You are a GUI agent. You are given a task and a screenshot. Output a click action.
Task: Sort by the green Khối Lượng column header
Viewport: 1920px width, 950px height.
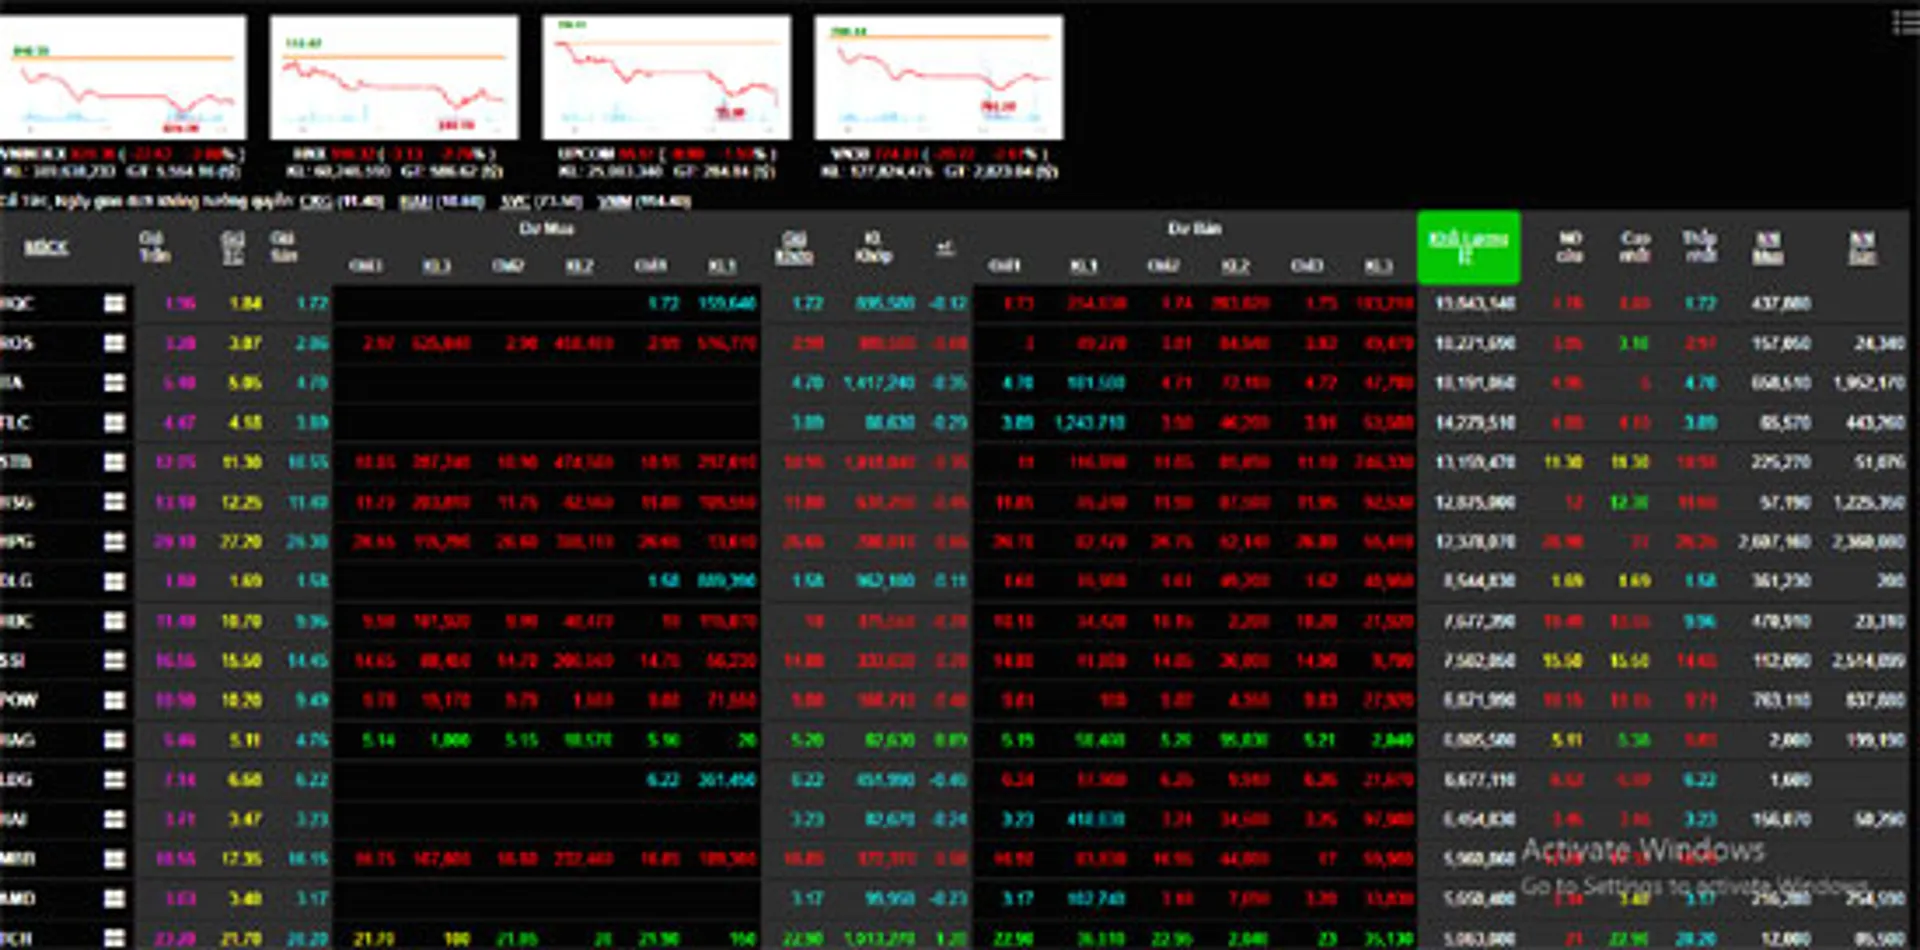click(1468, 247)
